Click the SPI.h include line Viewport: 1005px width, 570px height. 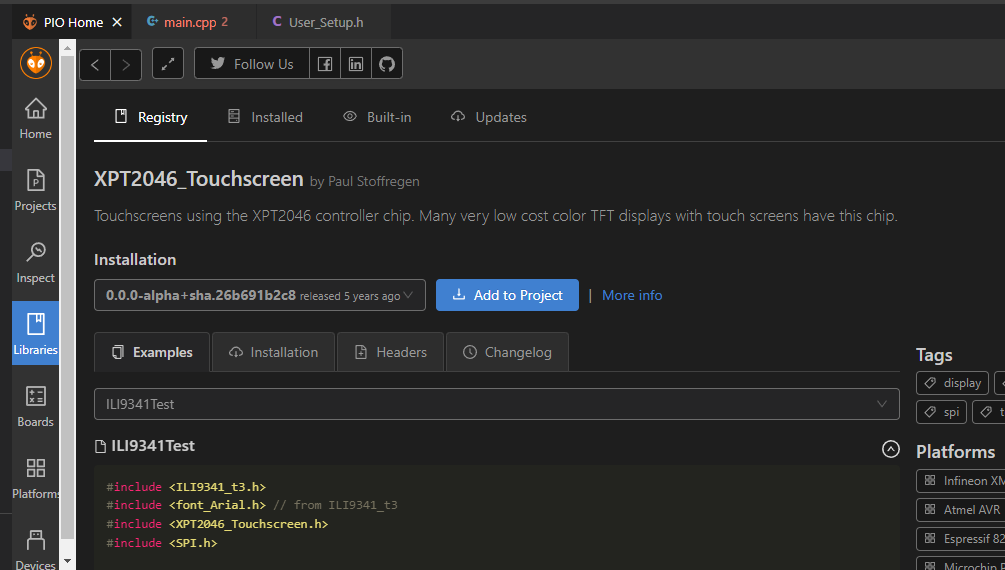pyautogui.click(x=162, y=542)
